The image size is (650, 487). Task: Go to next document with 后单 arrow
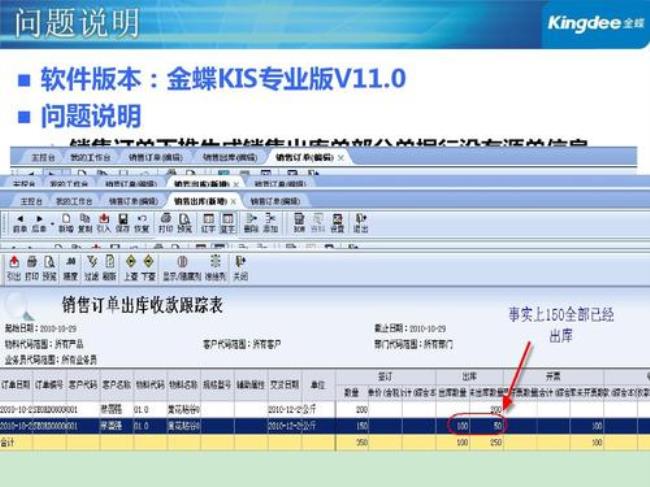(x=39, y=223)
